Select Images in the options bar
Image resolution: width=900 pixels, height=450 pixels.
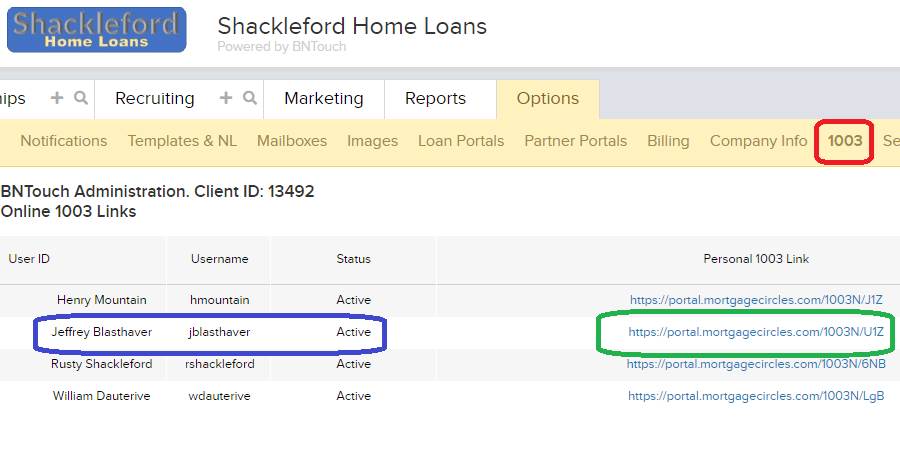click(372, 141)
